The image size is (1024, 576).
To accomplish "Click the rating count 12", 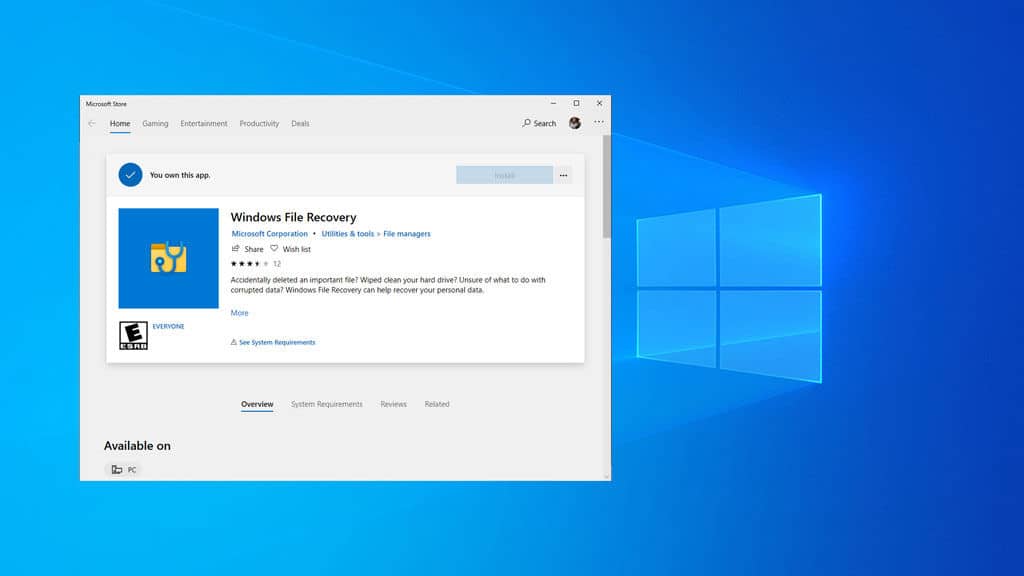I will (x=277, y=264).
